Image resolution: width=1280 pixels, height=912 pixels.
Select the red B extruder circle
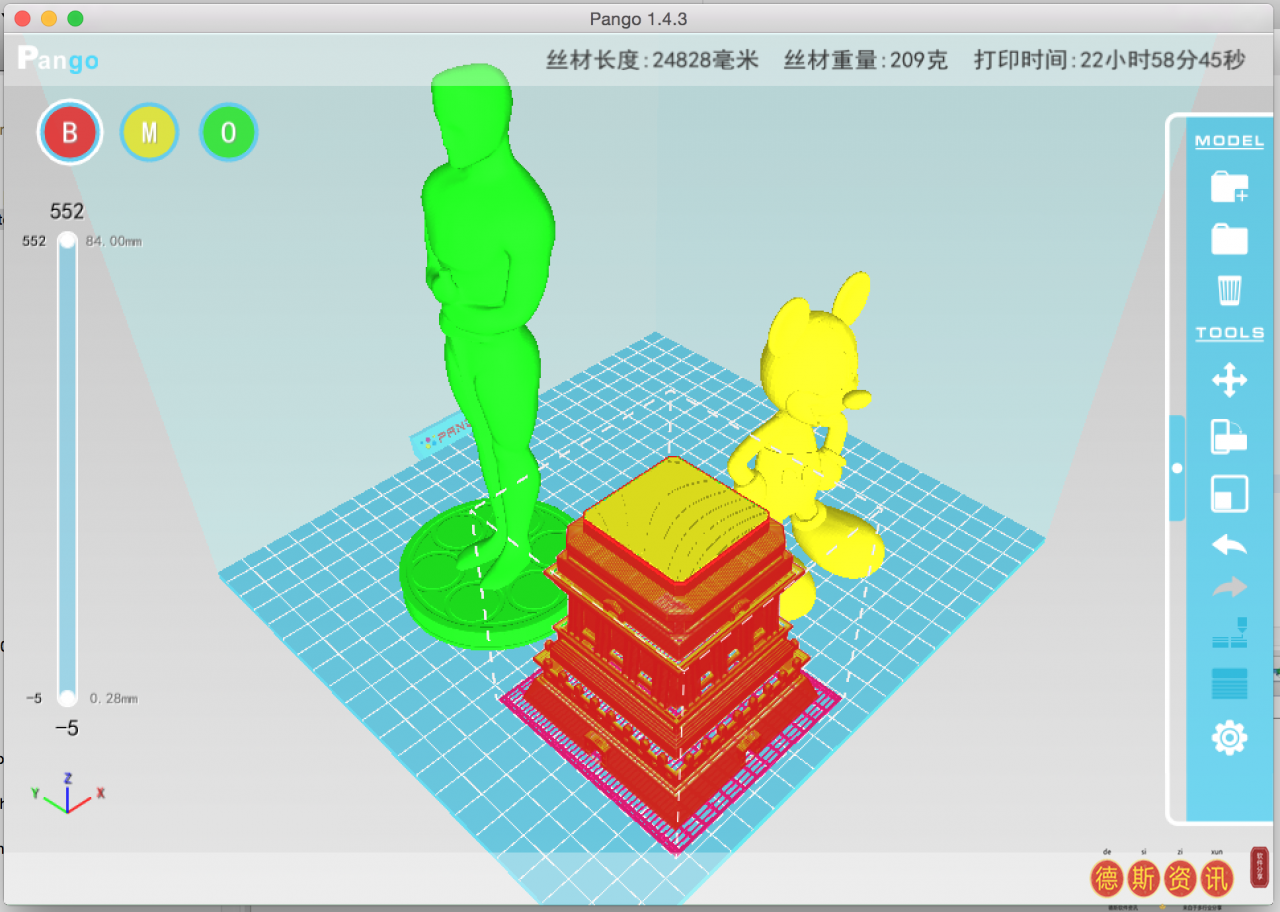click(x=69, y=132)
